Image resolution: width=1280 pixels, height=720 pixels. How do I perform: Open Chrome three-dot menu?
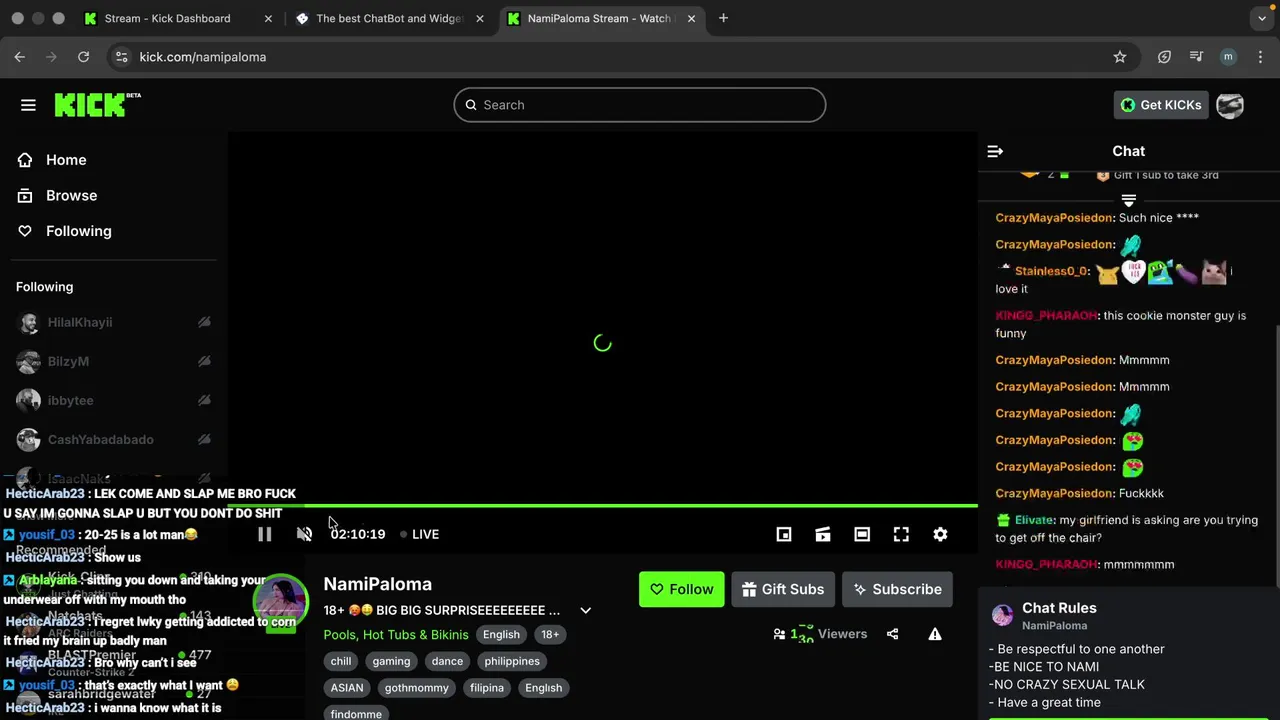[1260, 57]
